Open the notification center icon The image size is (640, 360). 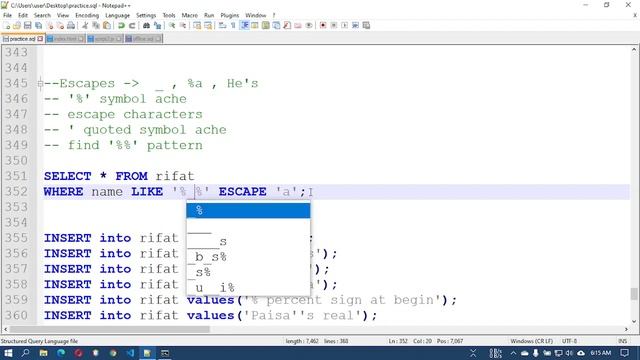click(624, 353)
